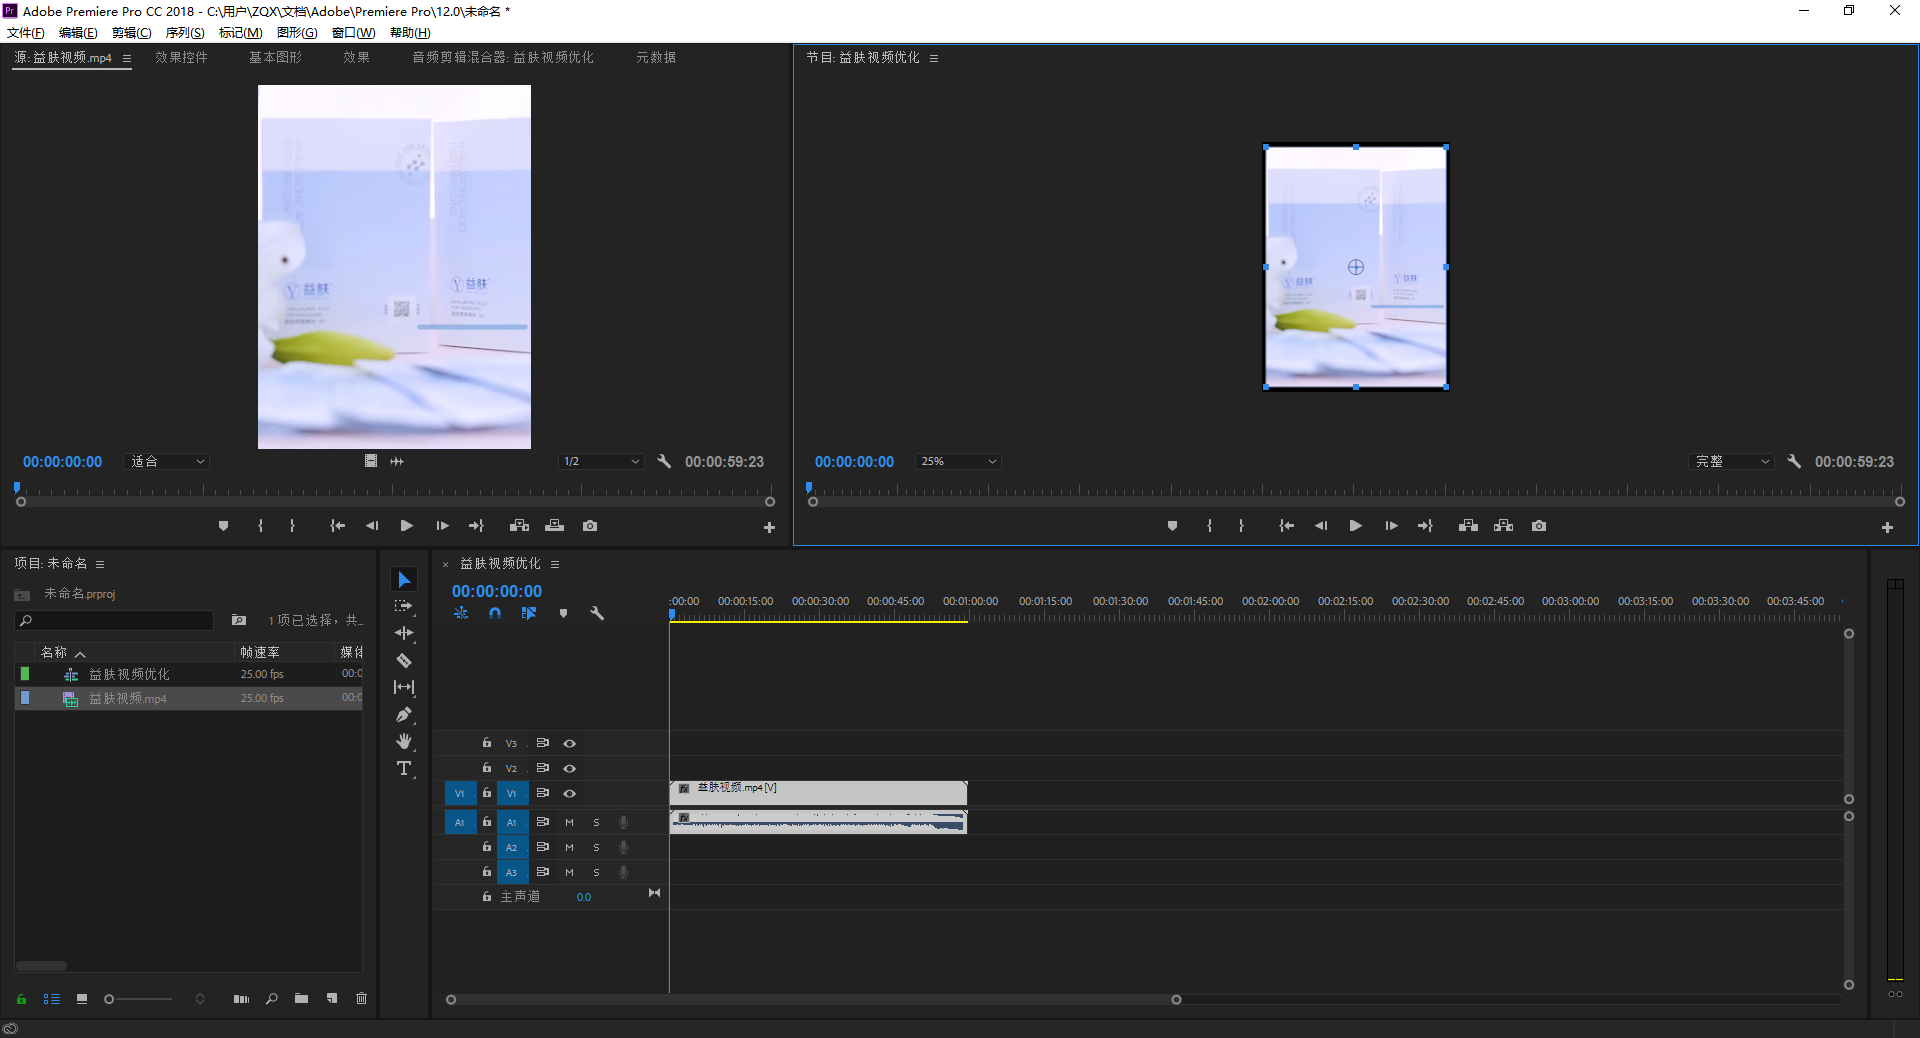Open Project panel menu beside 未命名
Viewport: 1920px width, 1038px height.
point(100,564)
